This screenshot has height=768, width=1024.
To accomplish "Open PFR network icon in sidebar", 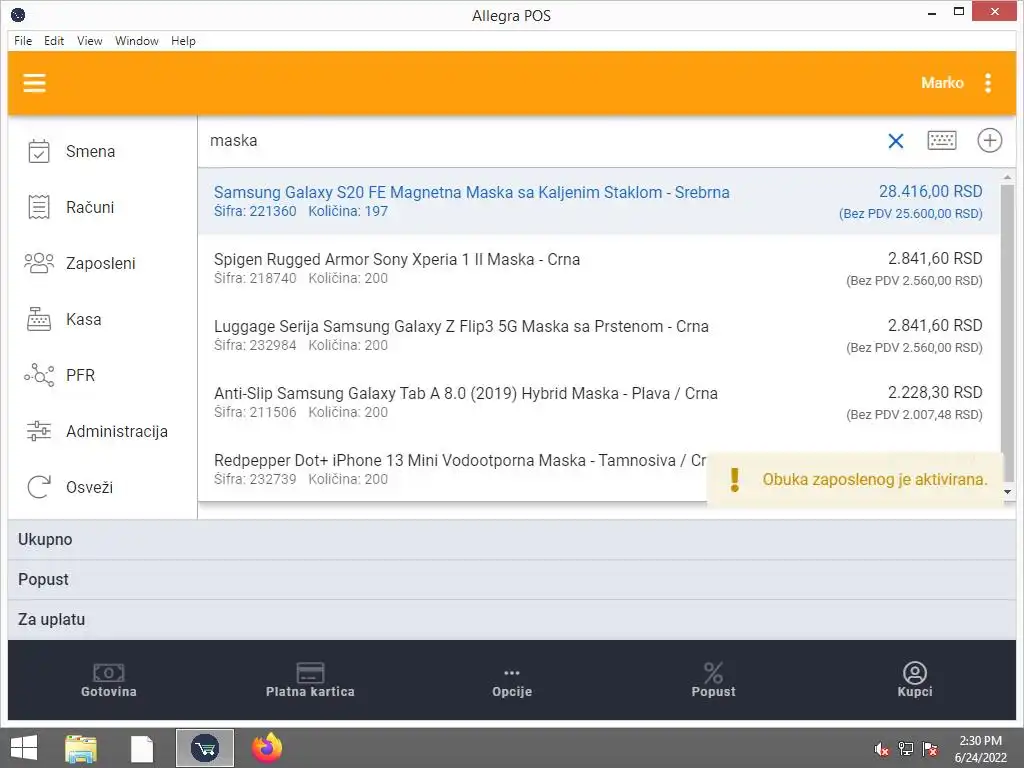I will click(39, 375).
